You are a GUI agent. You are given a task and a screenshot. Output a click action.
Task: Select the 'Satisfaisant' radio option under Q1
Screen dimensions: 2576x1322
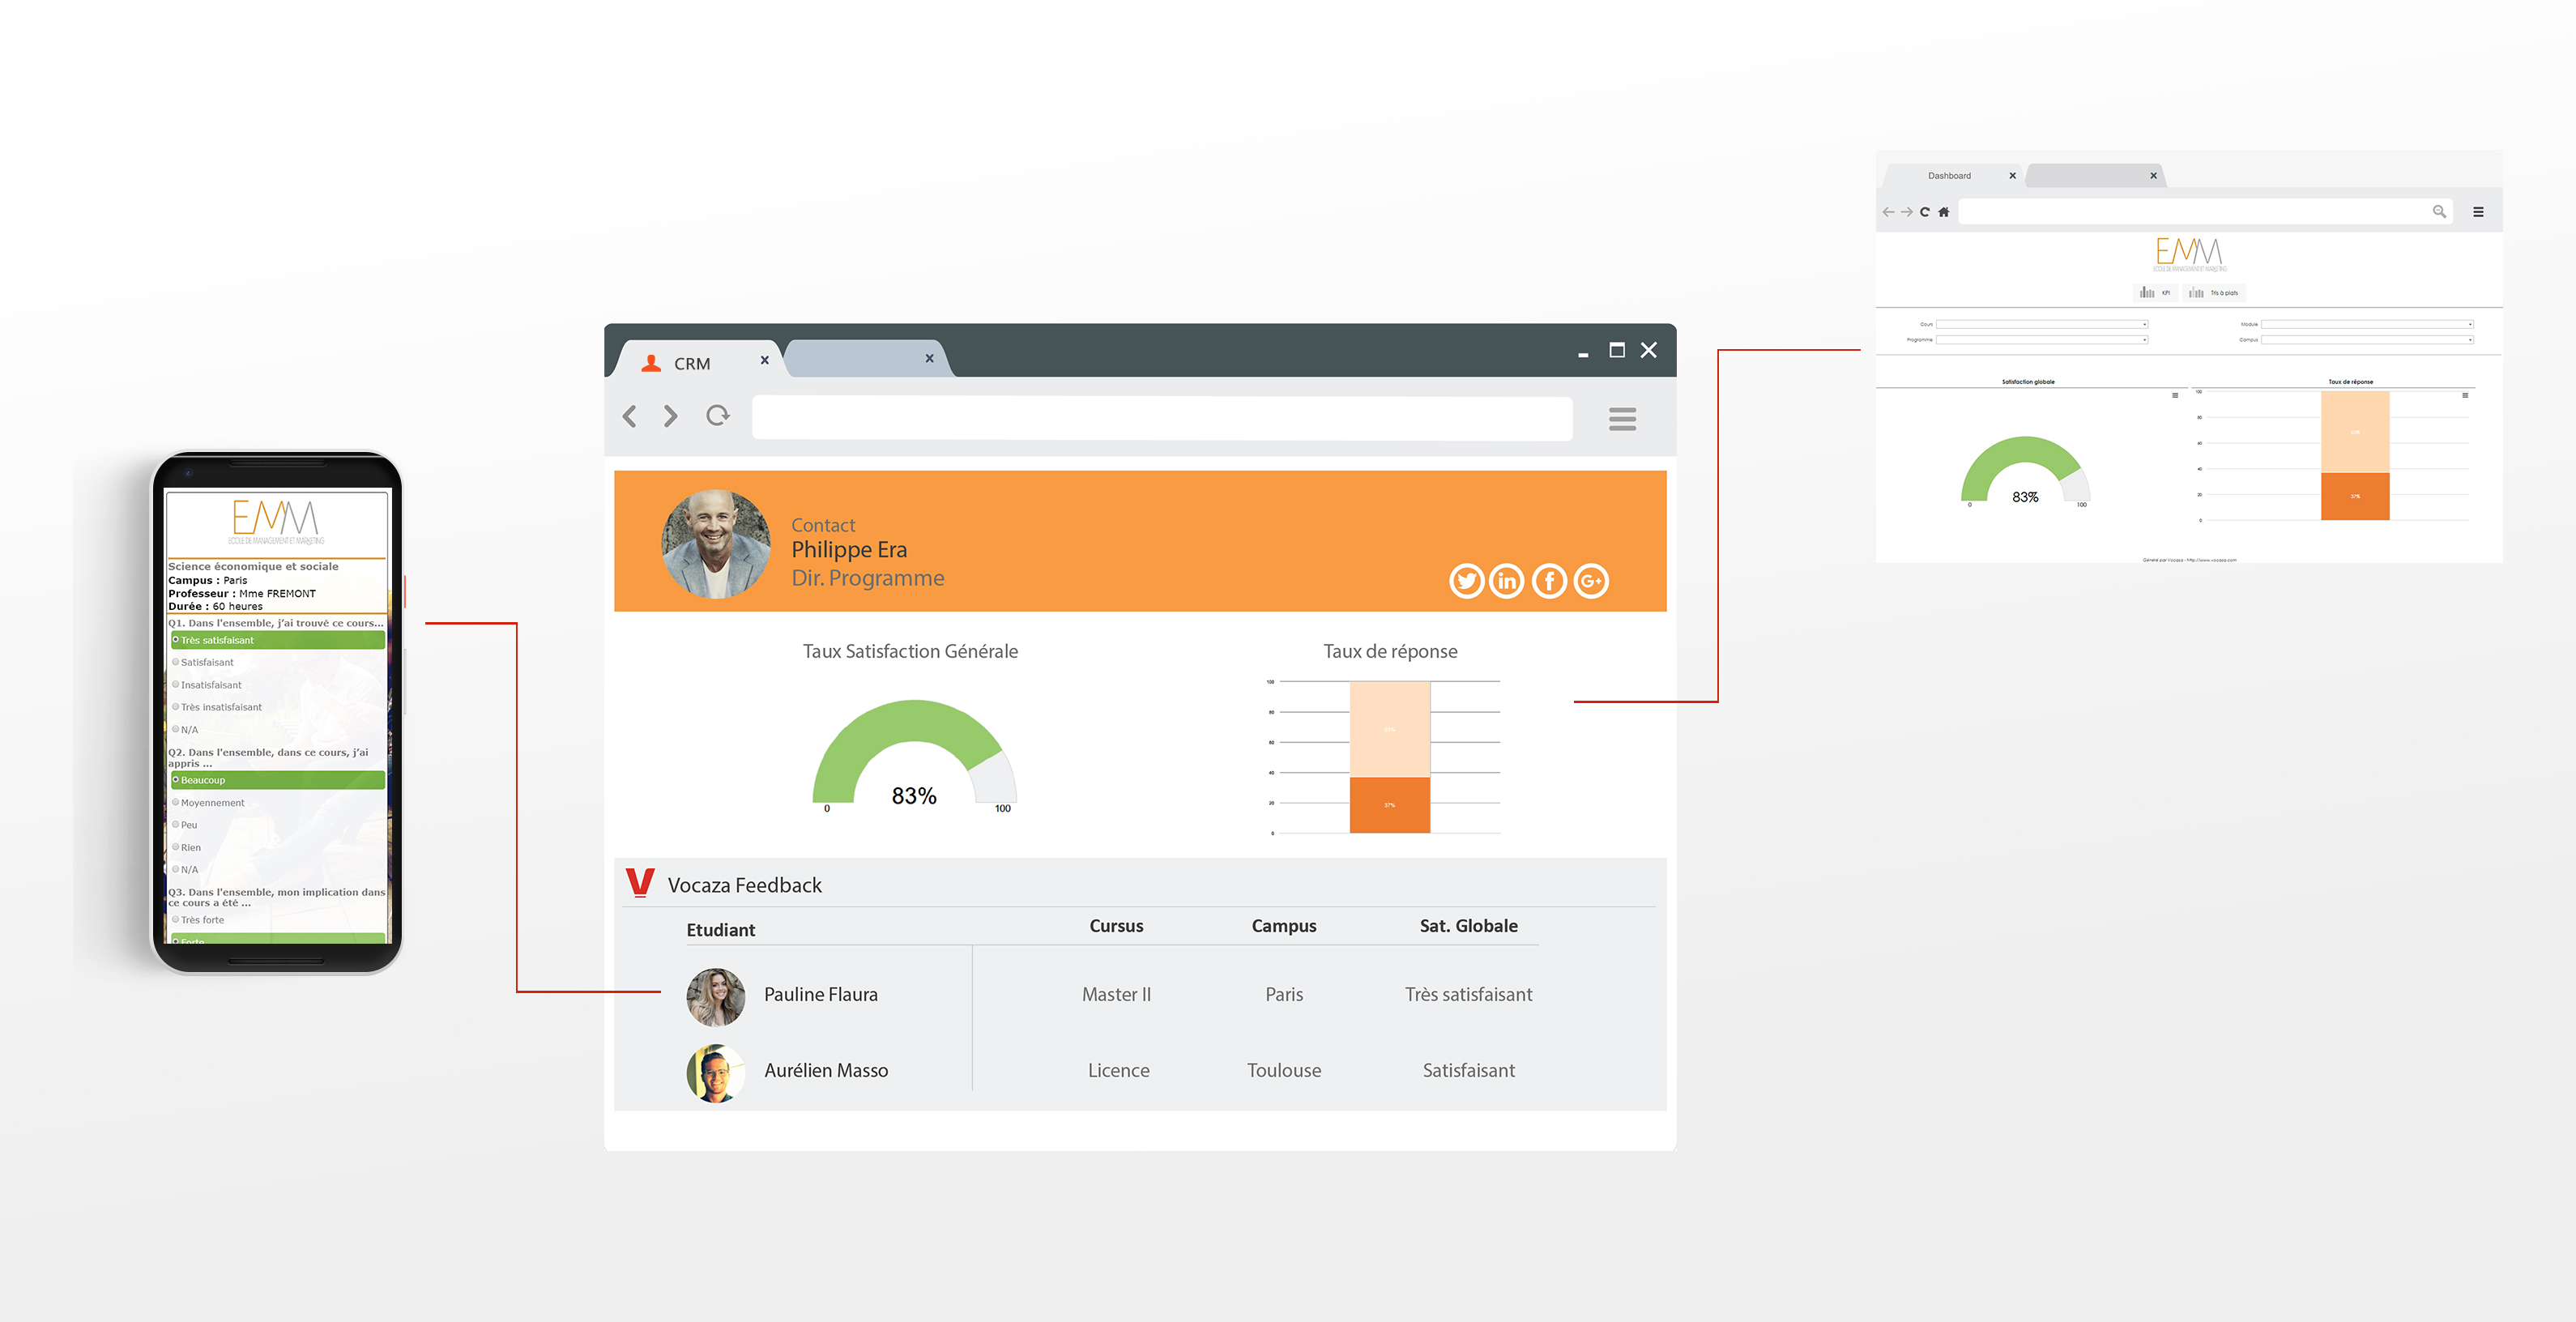click(176, 662)
